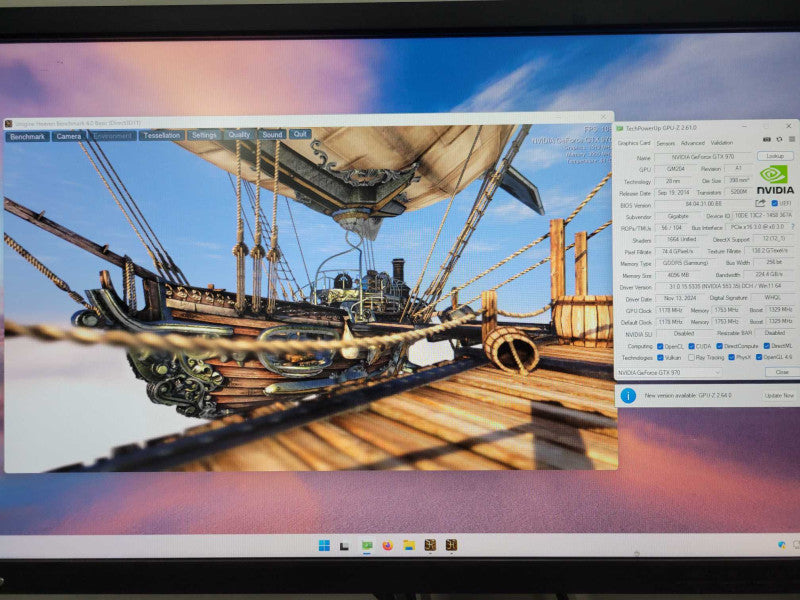Take a GPU-Z screenshot with camera icon
This screenshot has height=600, width=800.
coord(766,139)
